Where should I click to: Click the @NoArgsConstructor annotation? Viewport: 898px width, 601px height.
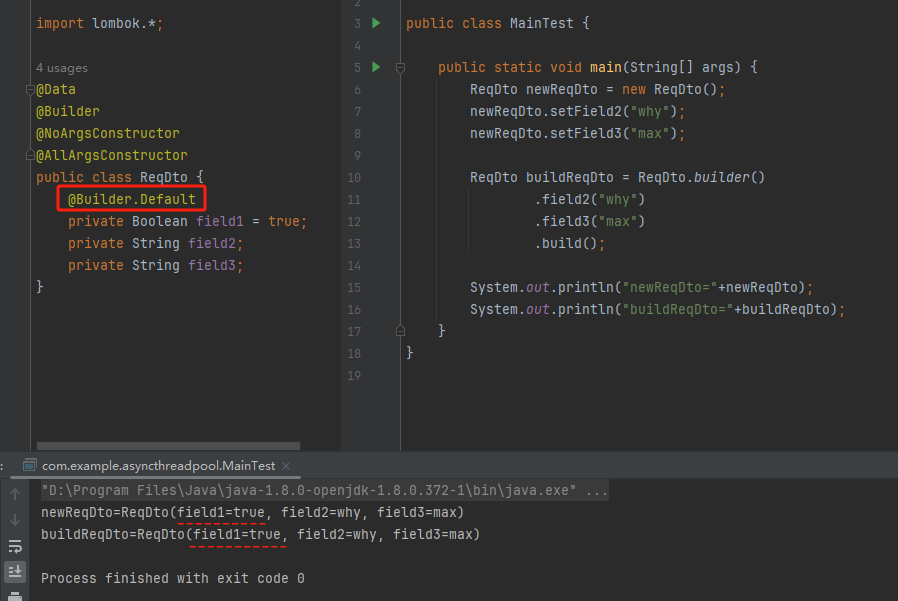point(108,133)
